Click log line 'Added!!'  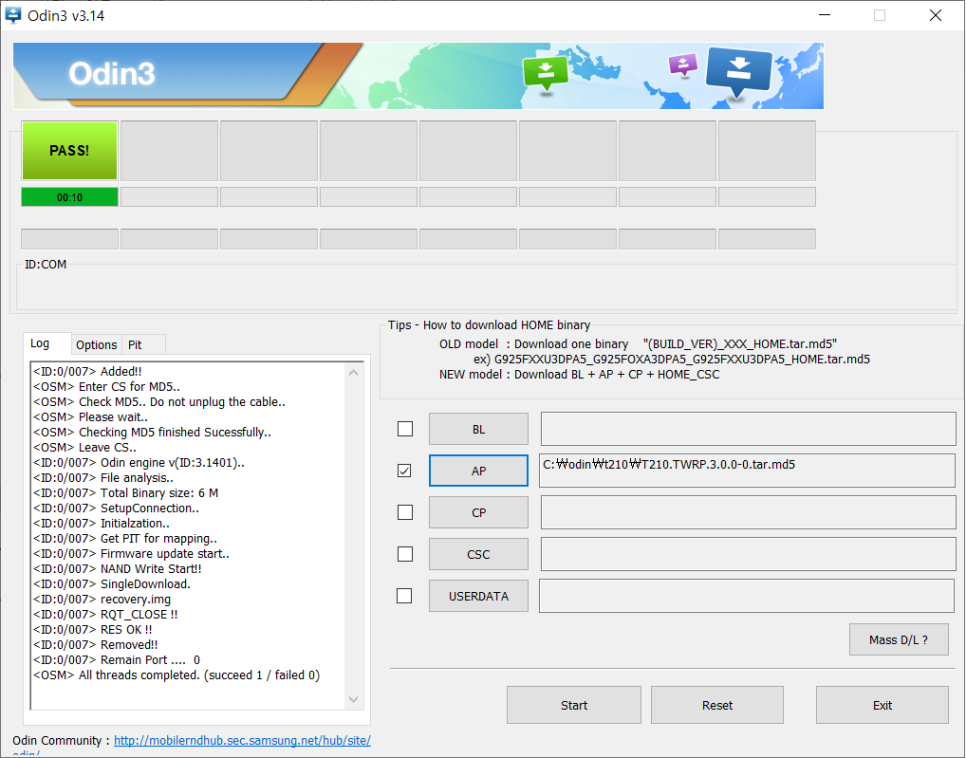[87, 372]
